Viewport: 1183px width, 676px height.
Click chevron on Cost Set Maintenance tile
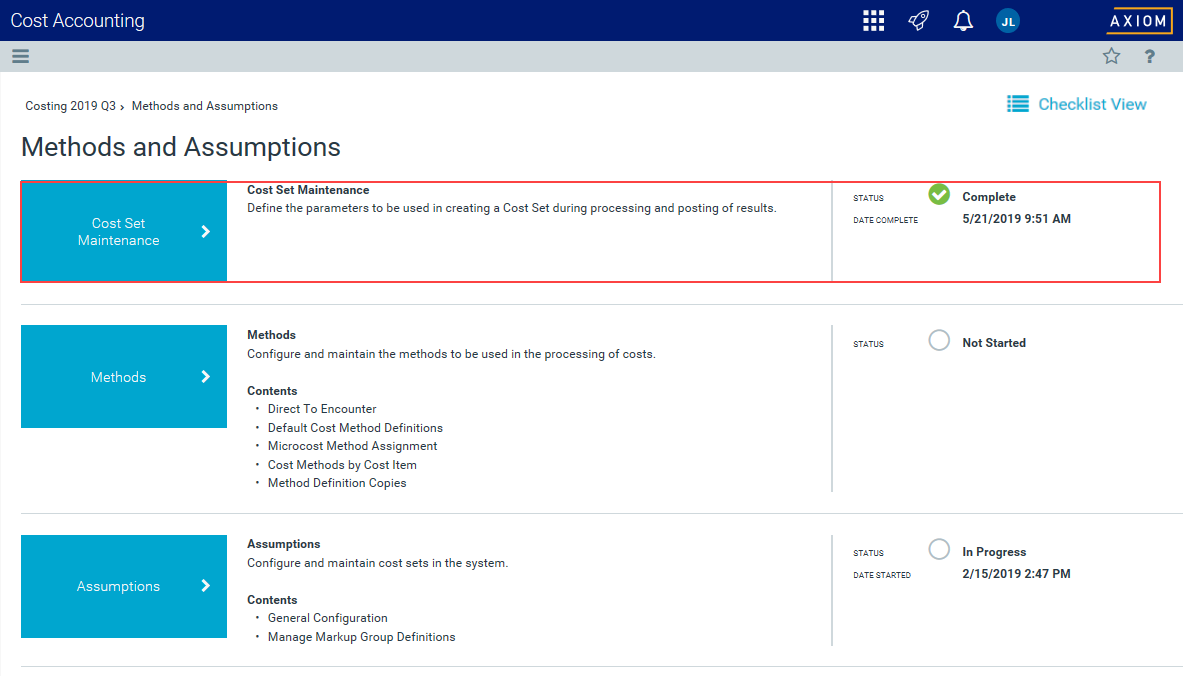tap(205, 232)
